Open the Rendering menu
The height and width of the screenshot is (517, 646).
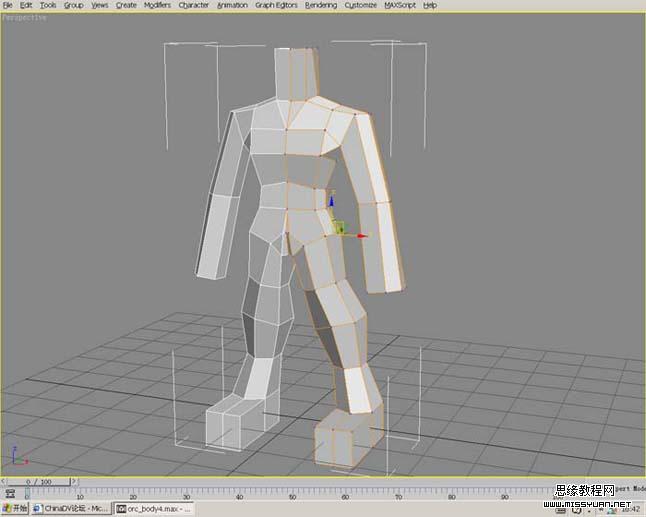point(321,5)
